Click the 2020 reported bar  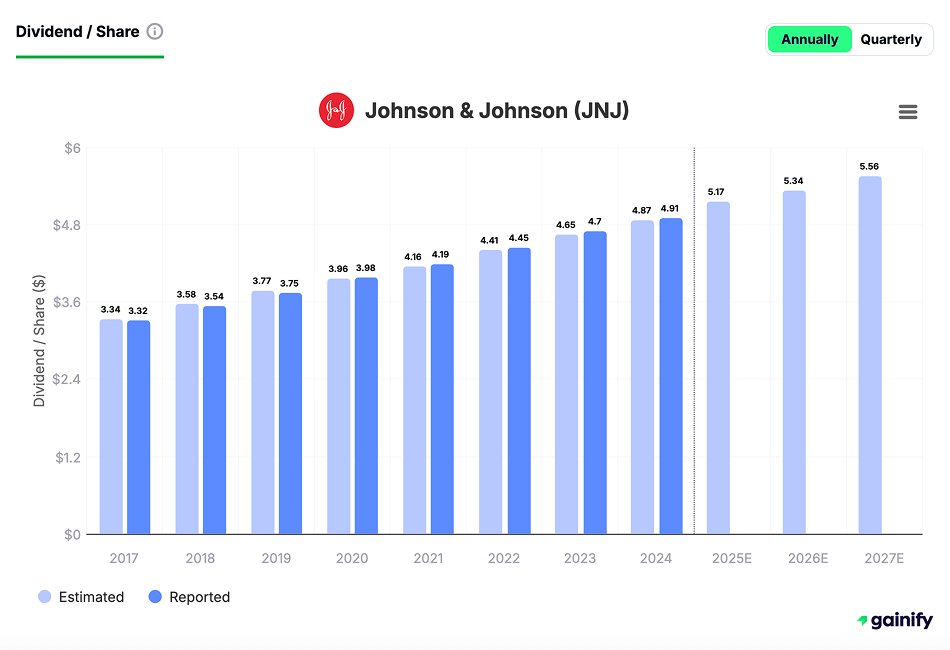click(x=366, y=406)
